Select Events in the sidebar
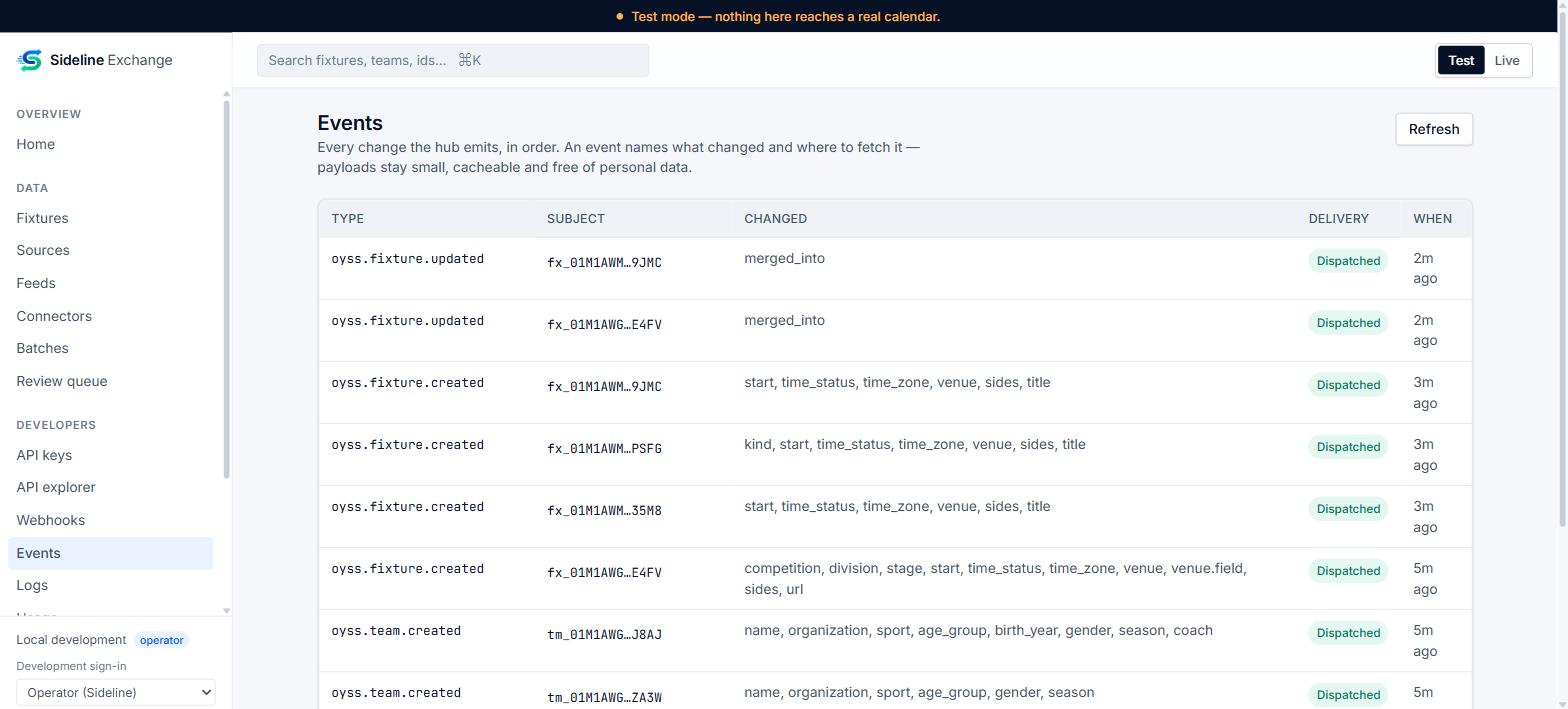The width and height of the screenshot is (1568, 709). click(x=111, y=553)
